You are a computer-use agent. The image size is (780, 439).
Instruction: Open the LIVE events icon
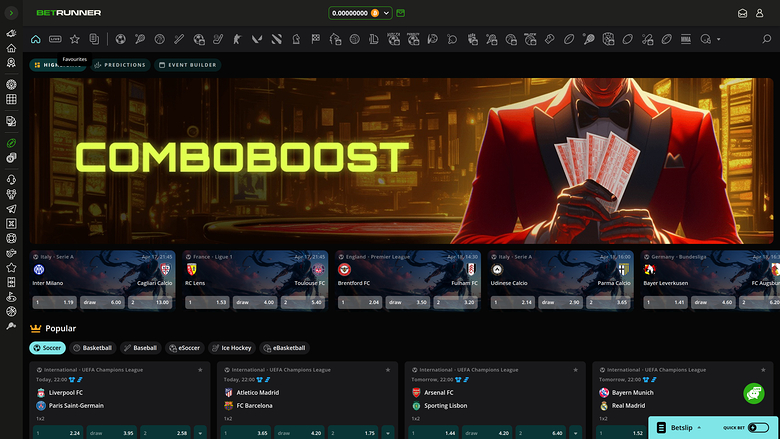55,39
